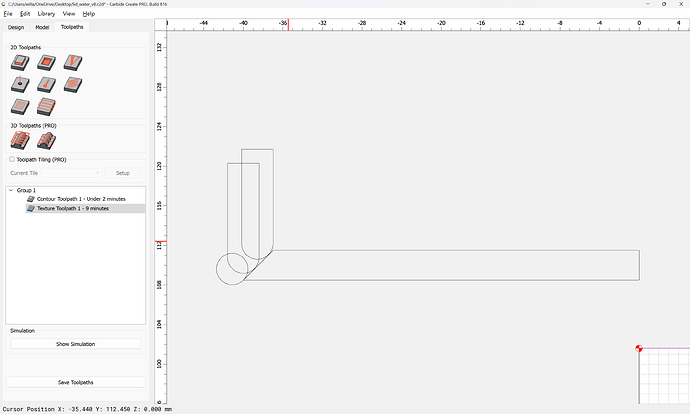Open the Edit menu
Image resolution: width=690 pixels, height=414 pixels.
(x=25, y=14)
